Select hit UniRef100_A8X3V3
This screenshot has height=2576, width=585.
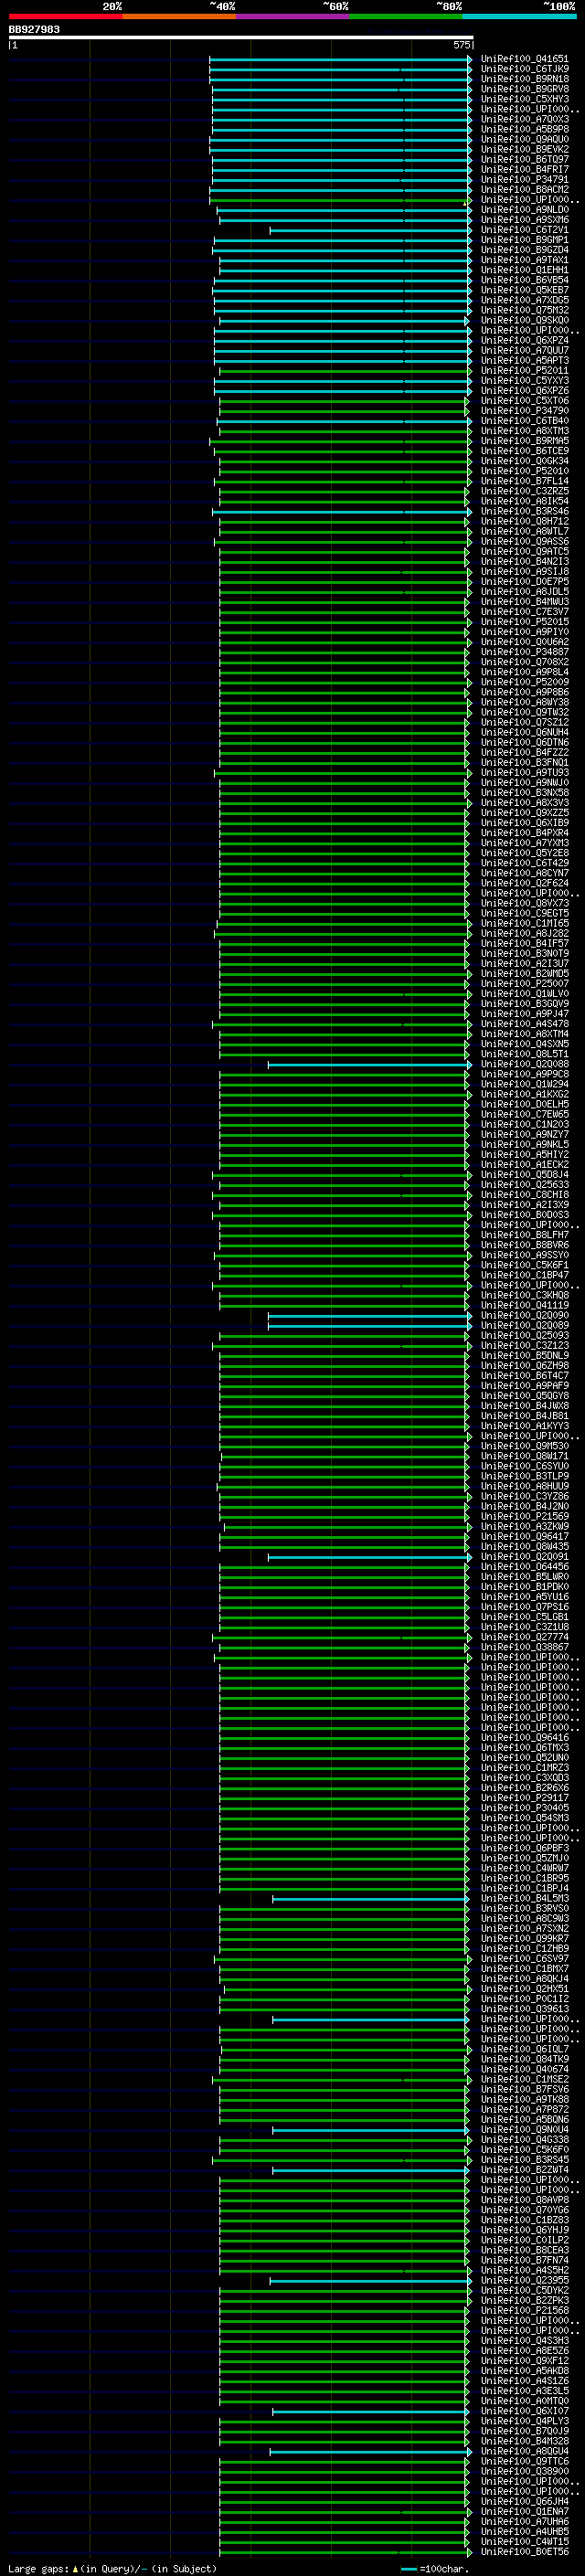click(x=524, y=802)
